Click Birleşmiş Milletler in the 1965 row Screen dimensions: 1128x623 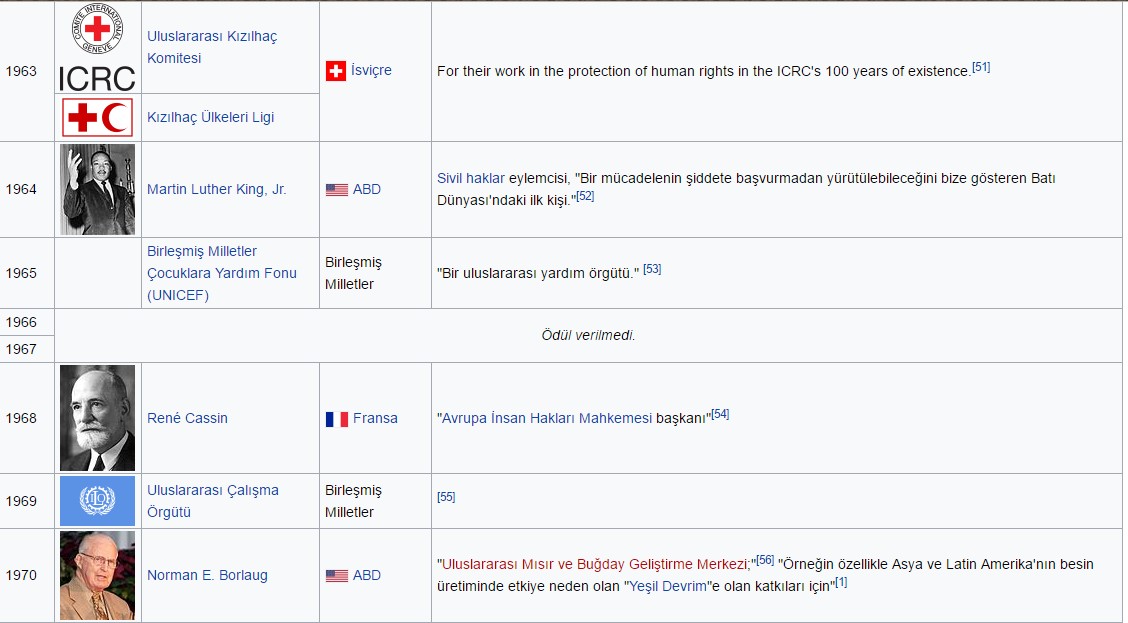coord(353,273)
